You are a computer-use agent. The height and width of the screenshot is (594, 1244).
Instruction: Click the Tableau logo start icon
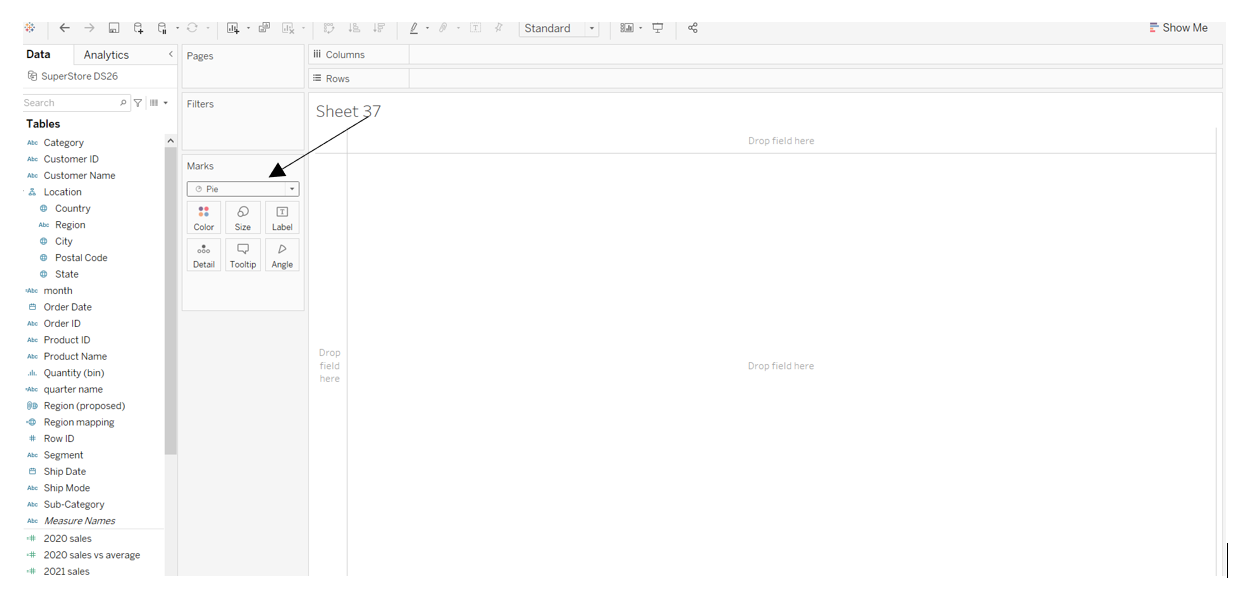pos(30,28)
